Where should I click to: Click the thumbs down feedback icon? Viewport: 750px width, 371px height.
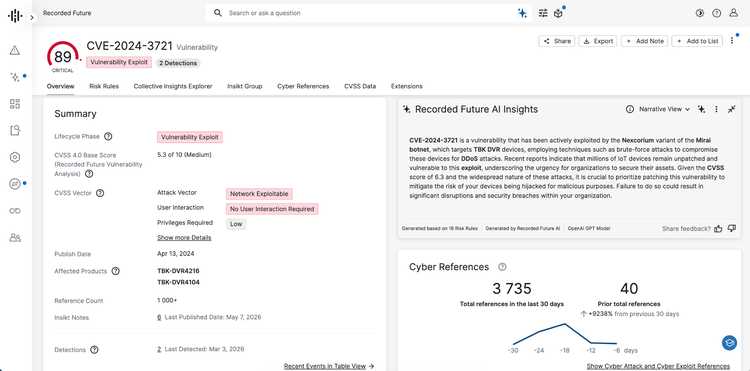click(731, 229)
